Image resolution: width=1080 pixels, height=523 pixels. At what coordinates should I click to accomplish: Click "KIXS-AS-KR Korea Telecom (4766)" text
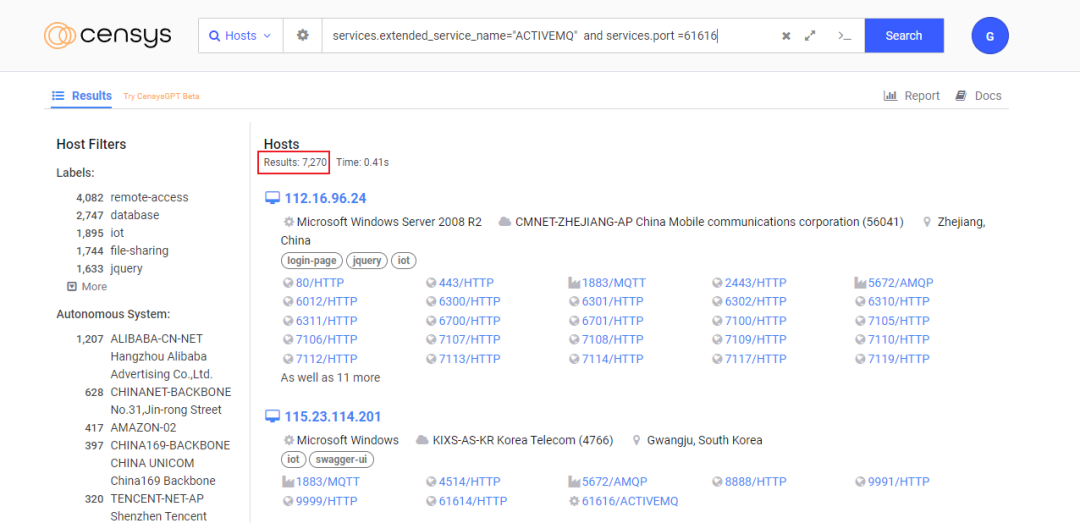523,440
